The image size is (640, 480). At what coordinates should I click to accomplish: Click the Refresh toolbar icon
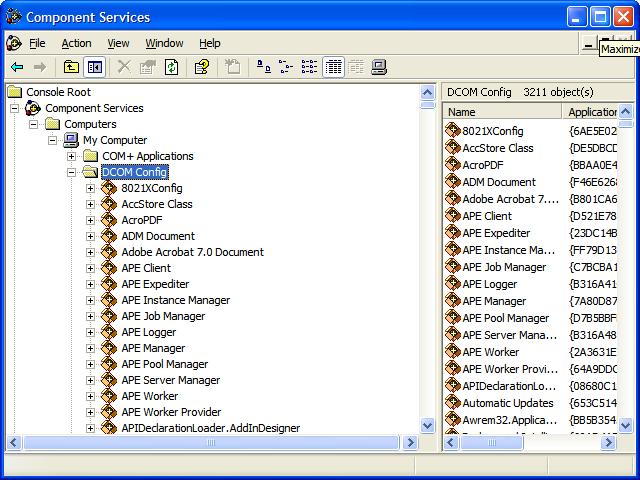[172, 67]
